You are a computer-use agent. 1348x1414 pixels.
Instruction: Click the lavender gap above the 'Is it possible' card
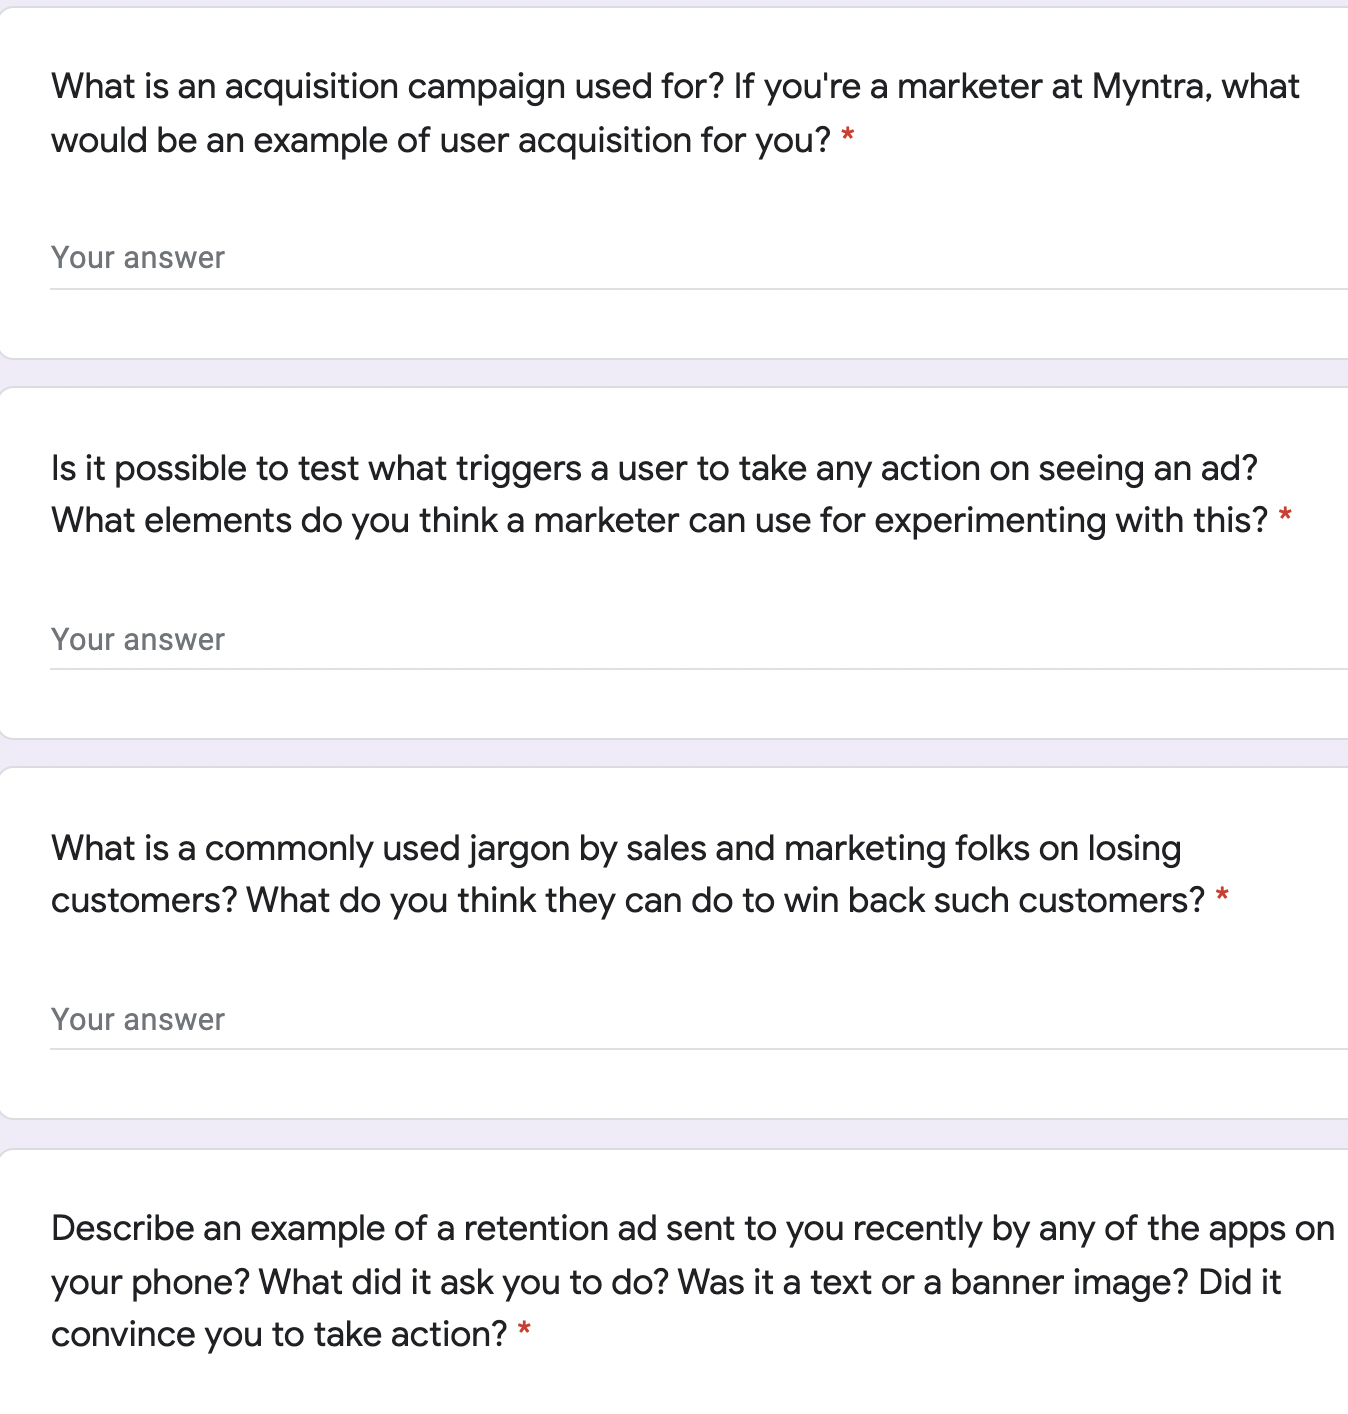674,373
